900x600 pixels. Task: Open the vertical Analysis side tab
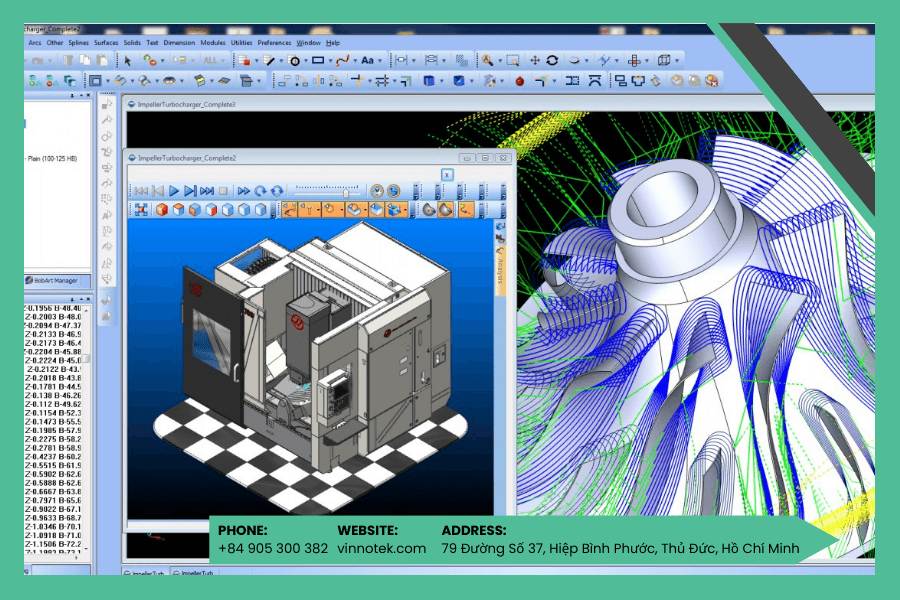501,270
